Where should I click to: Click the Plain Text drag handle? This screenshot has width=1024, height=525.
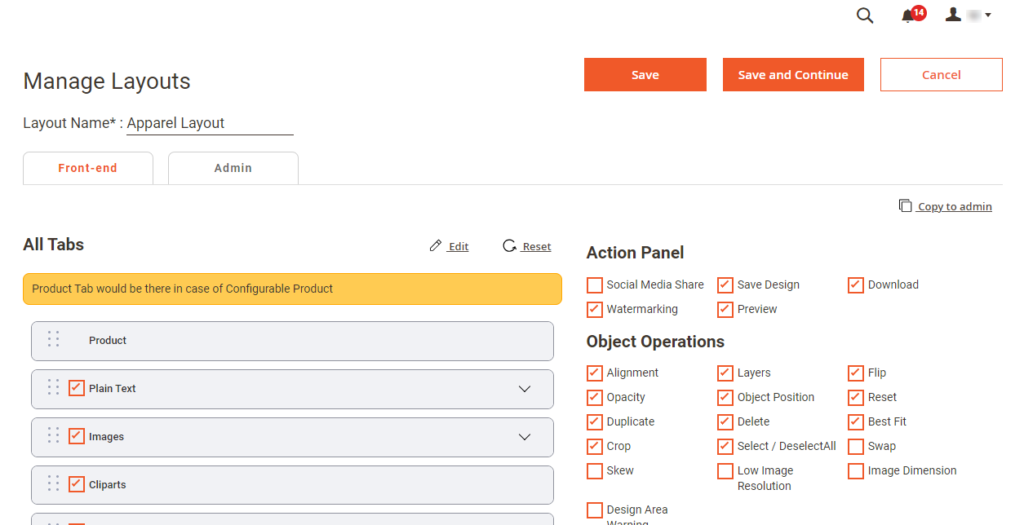click(54, 388)
